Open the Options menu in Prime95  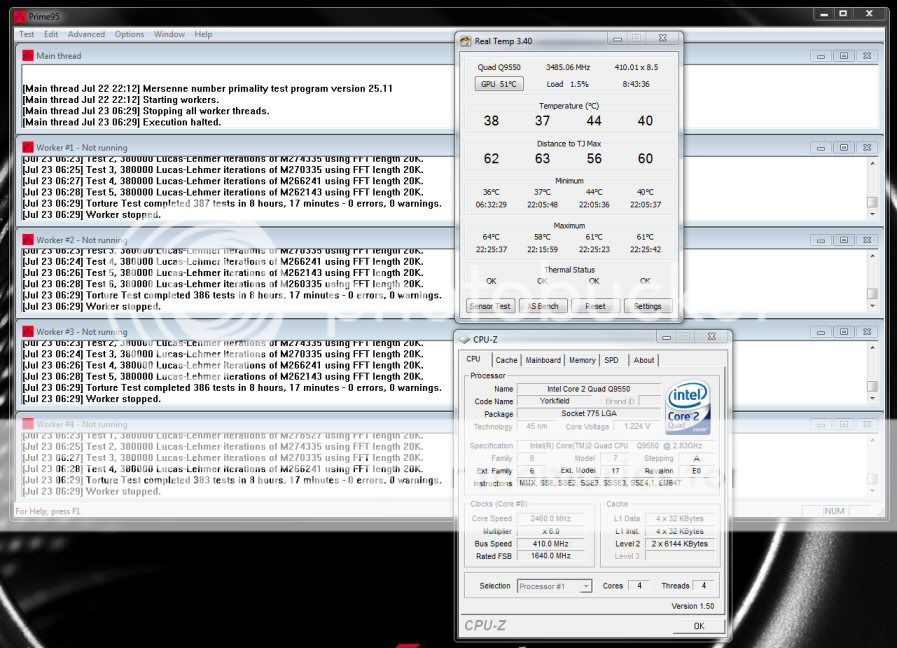point(129,33)
